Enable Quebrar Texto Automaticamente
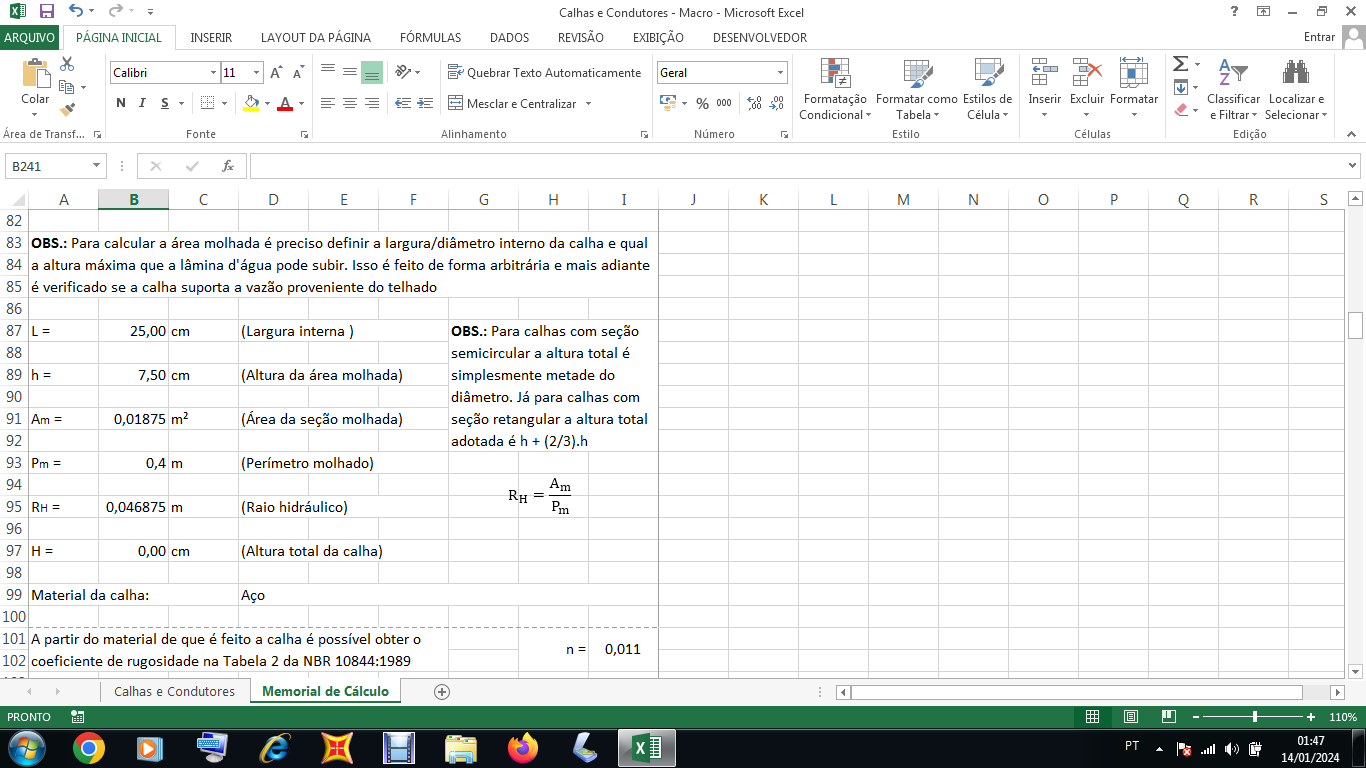Viewport: 1366px width, 768px height. point(544,73)
